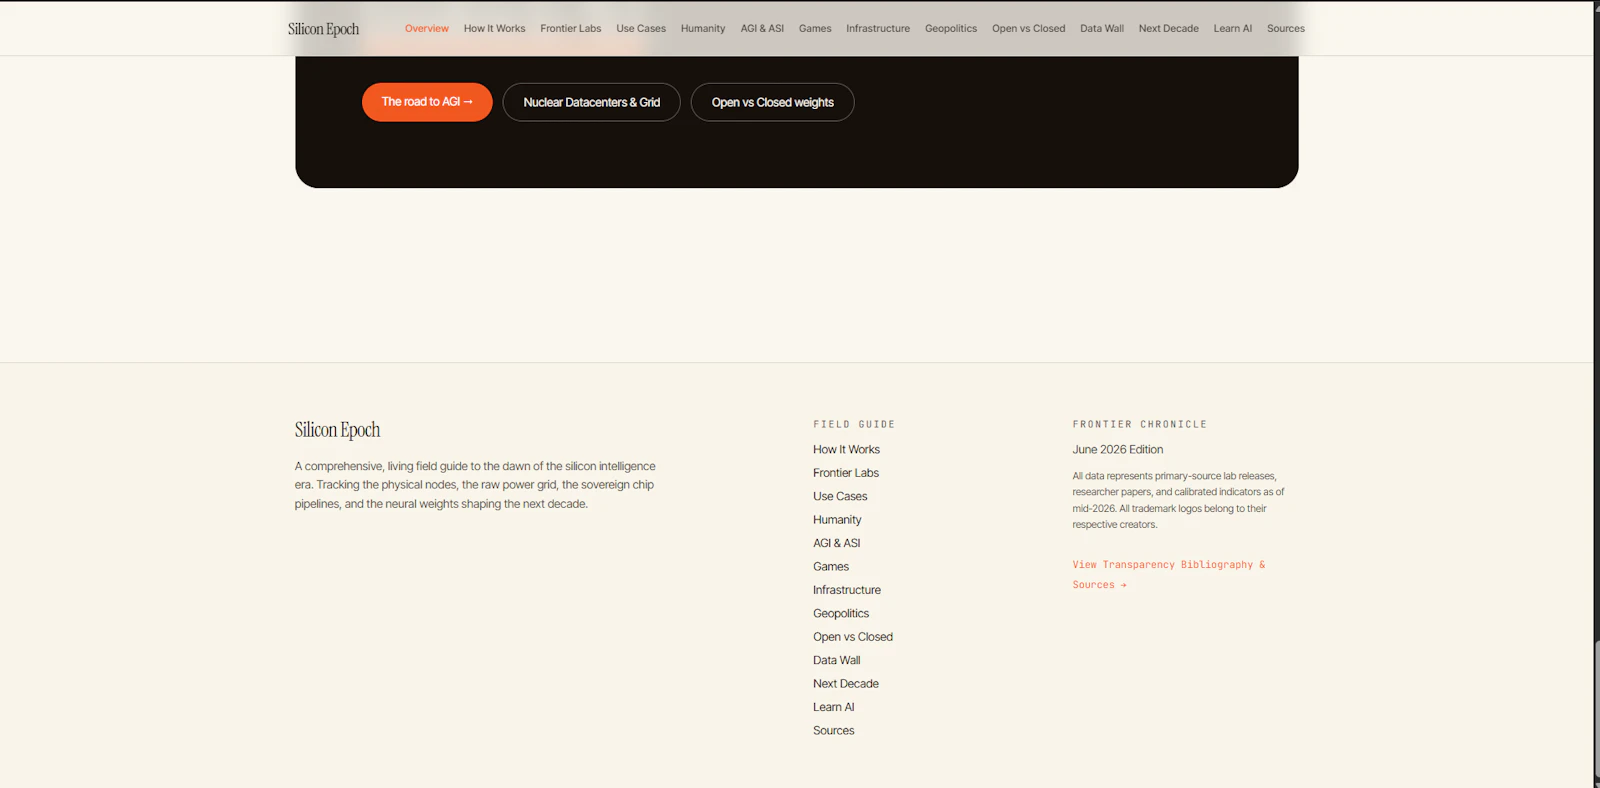This screenshot has width=1600, height=788.
Task: Select Use Cases in the top navigation
Action: pyautogui.click(x=641, y=28)
